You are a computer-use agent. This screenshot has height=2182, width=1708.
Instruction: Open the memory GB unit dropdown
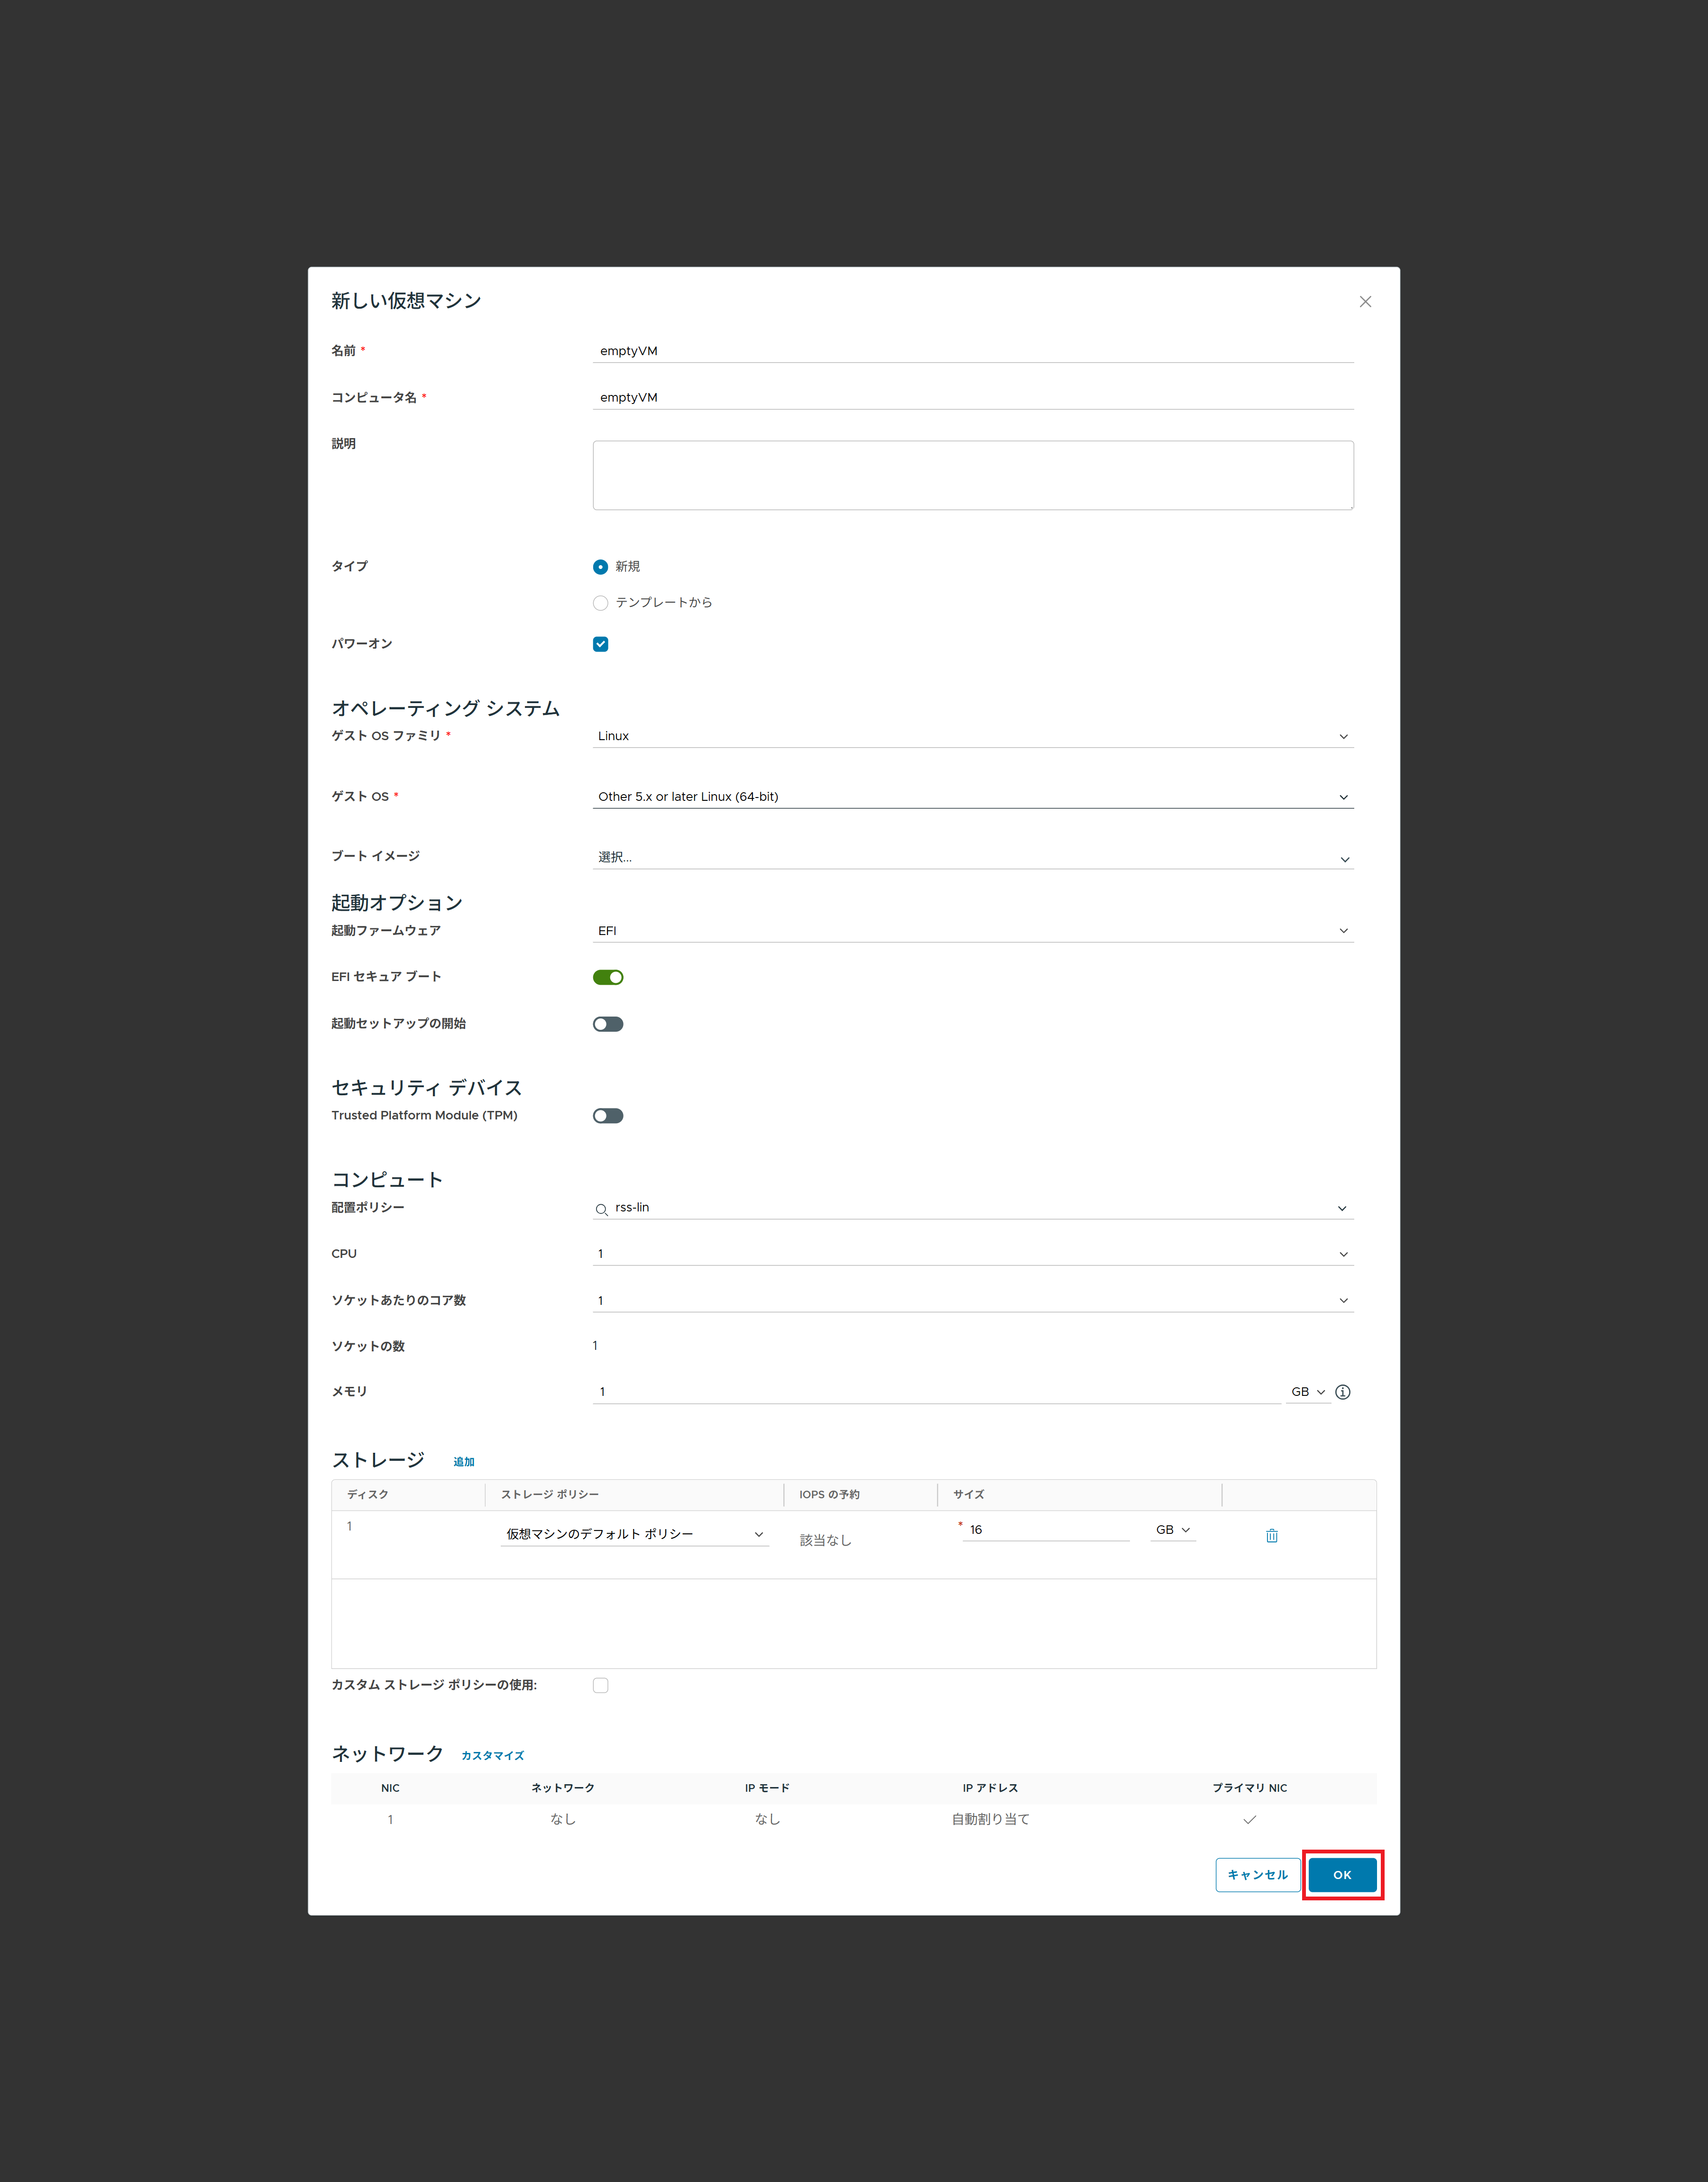(1308, 1392)
